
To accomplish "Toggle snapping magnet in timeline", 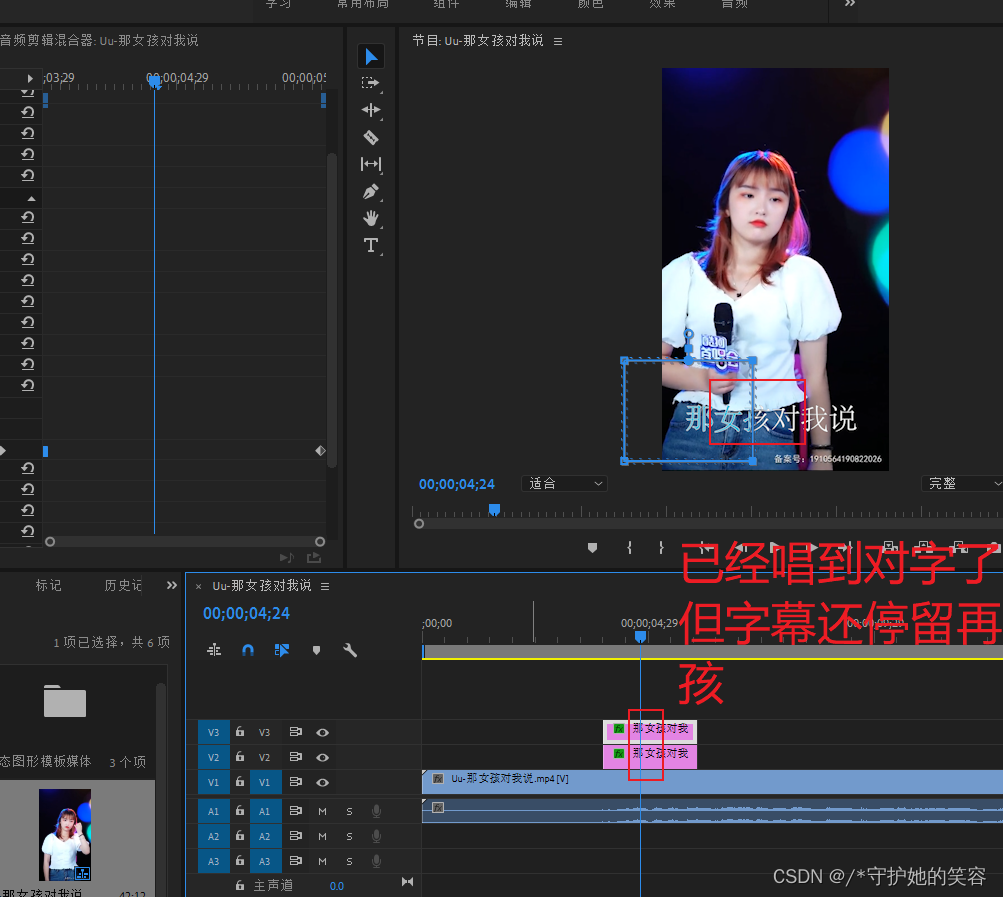I will tap(248, 650).
